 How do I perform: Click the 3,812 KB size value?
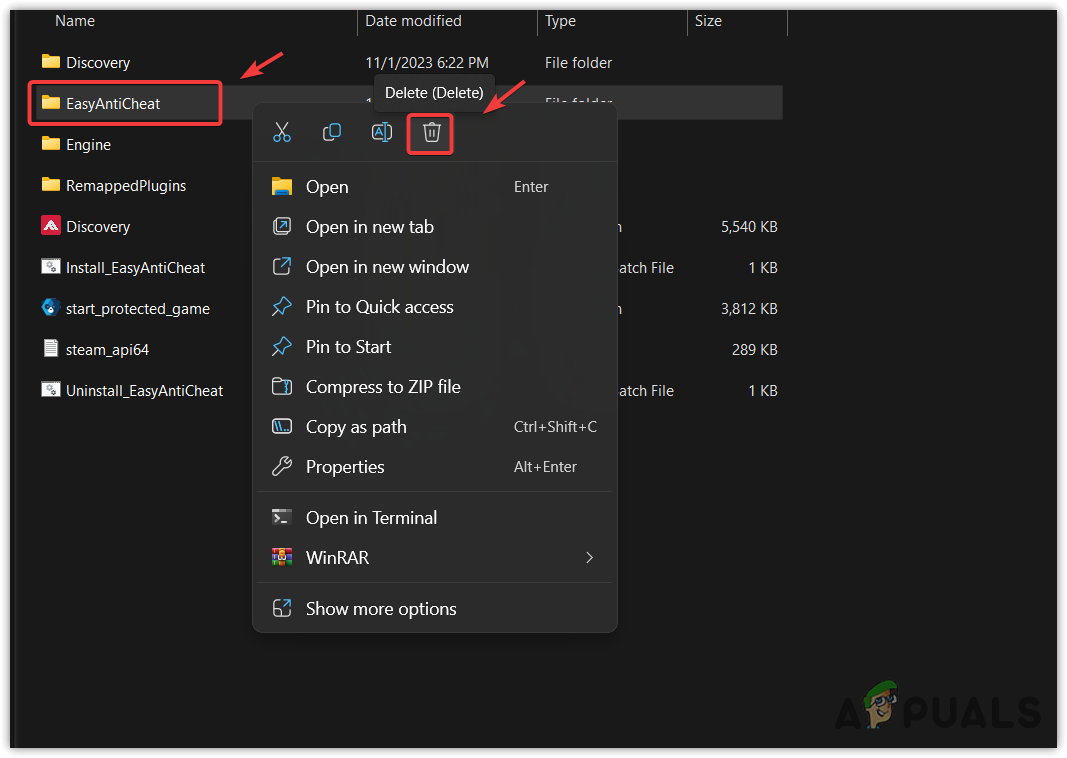click(749, 309)
